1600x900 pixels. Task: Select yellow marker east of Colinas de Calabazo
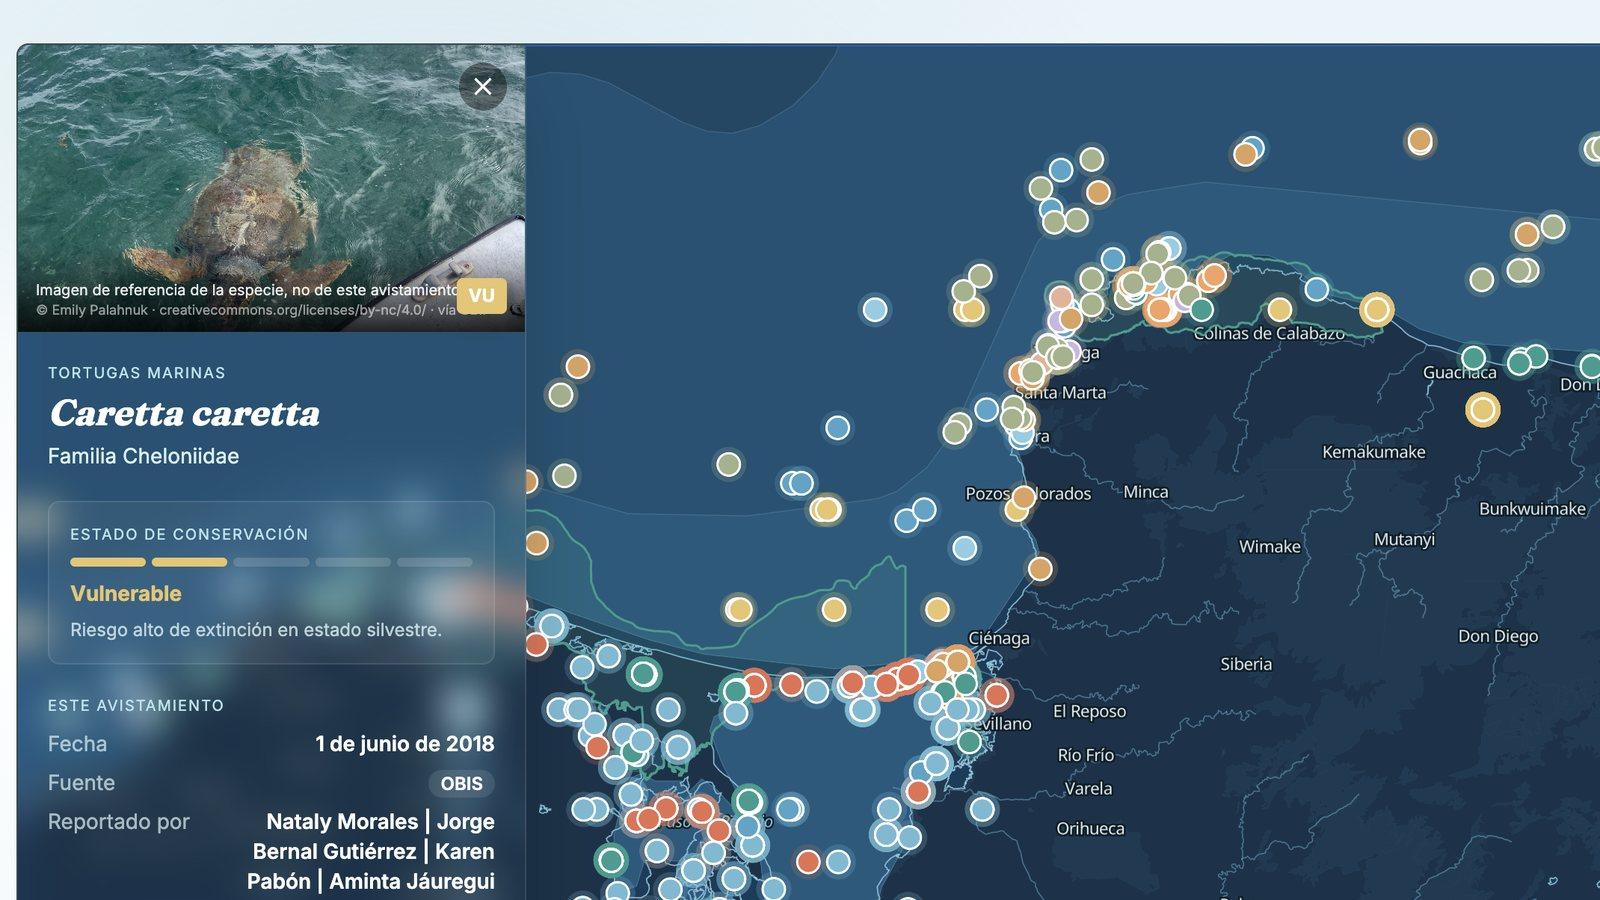[1376, 309]
